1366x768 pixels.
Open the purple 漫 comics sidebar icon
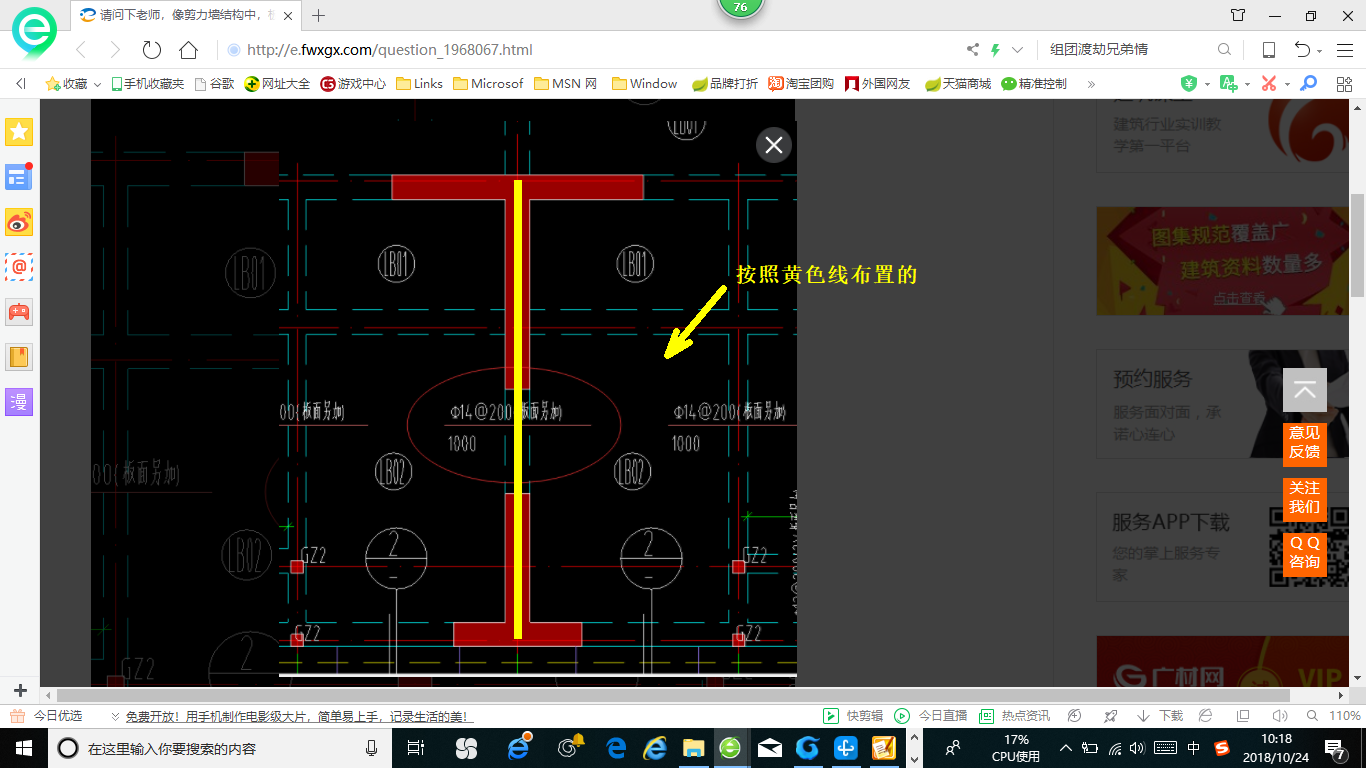pyautogui.click(x=19, y=402)
